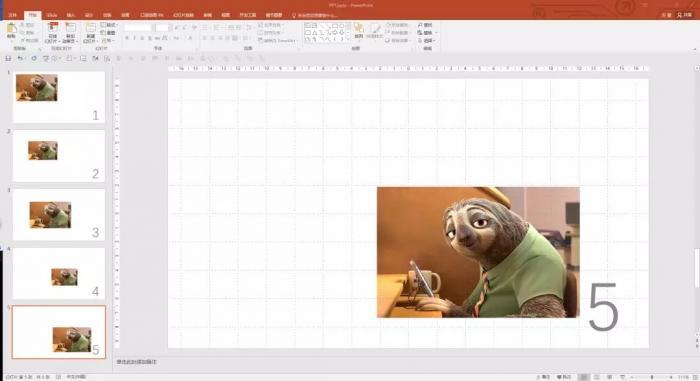
Task: Click the zoom slider in status bar
Action: (652, 377)
